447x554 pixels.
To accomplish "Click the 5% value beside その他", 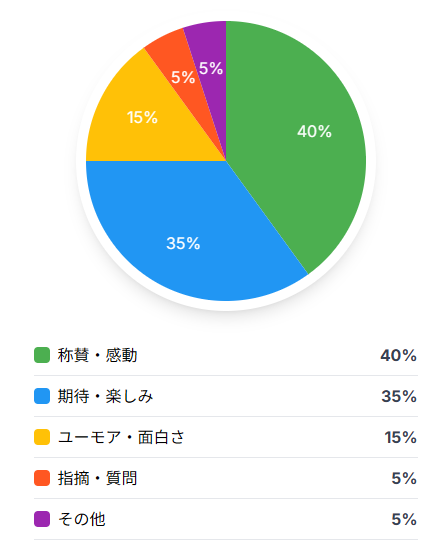I will [404, 519].
